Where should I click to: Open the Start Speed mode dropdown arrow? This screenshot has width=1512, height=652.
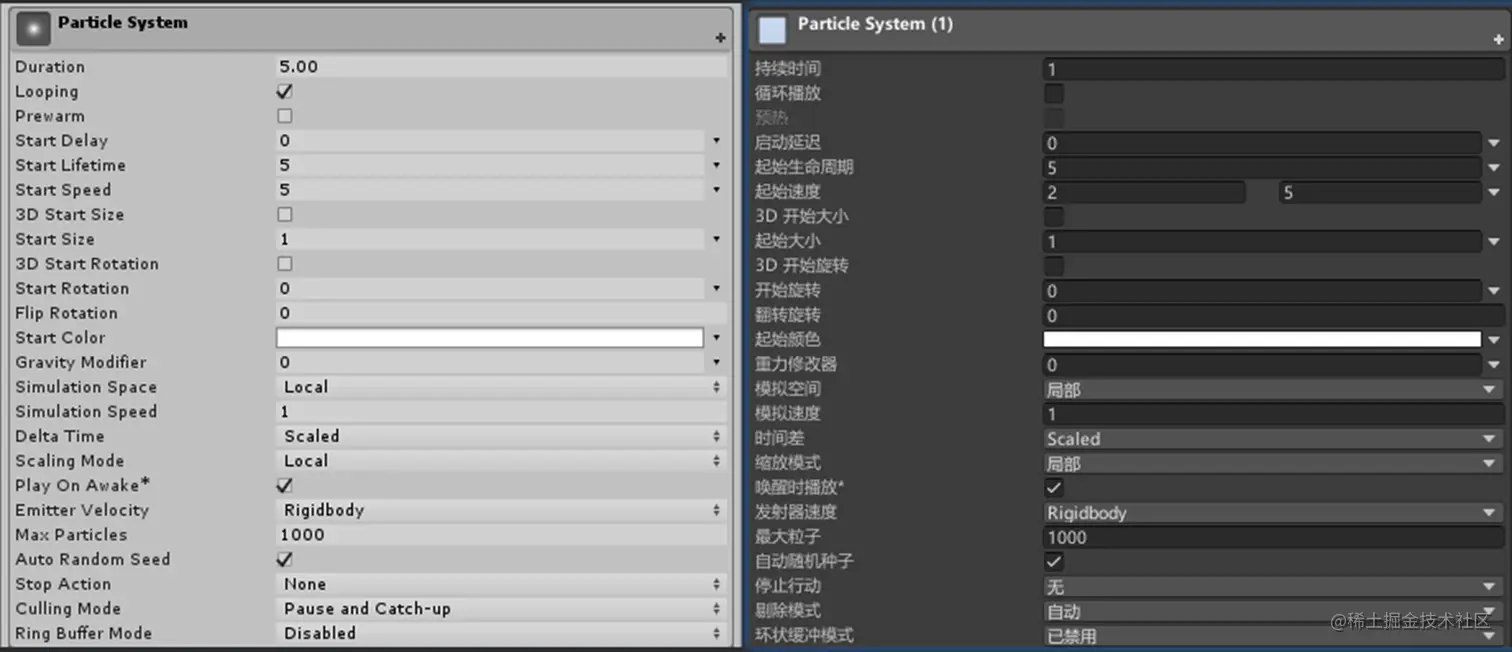point(717,190)
